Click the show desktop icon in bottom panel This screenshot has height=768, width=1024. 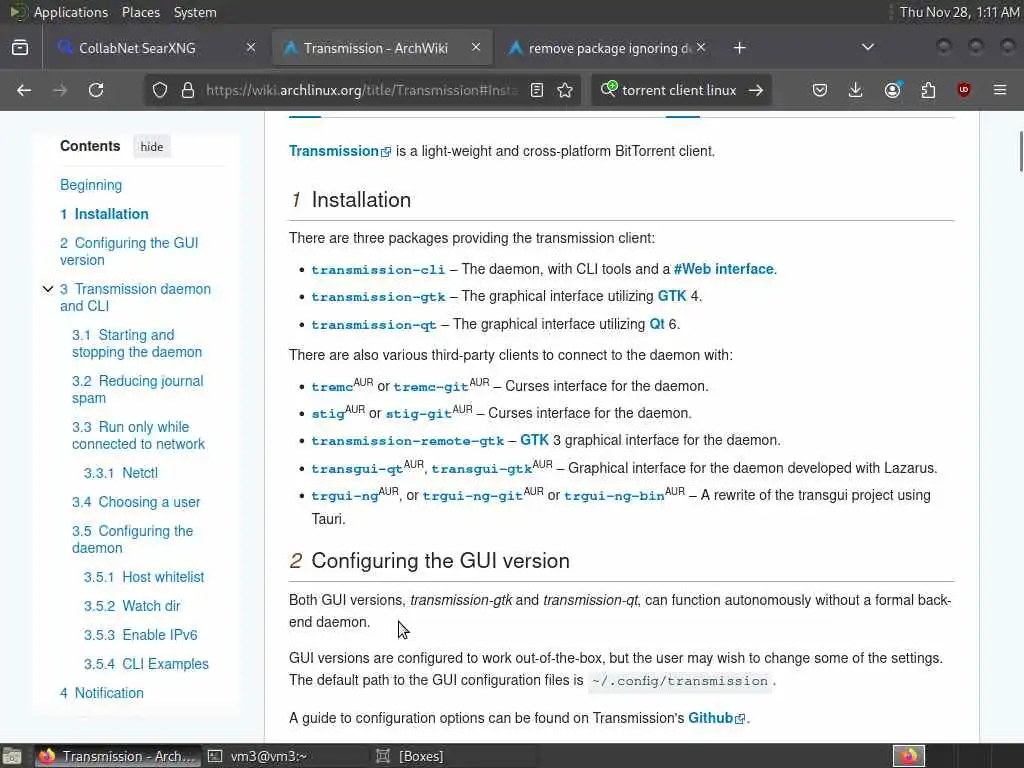point(11,756)
